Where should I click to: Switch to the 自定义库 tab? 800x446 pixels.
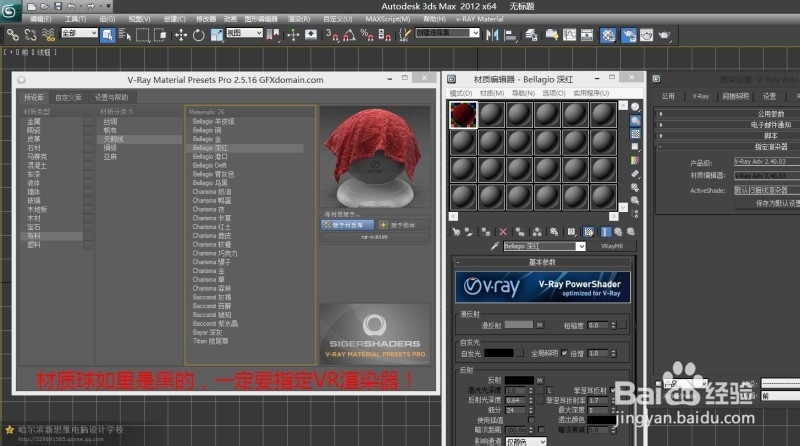pyautogui.click(x=68, y=97)
